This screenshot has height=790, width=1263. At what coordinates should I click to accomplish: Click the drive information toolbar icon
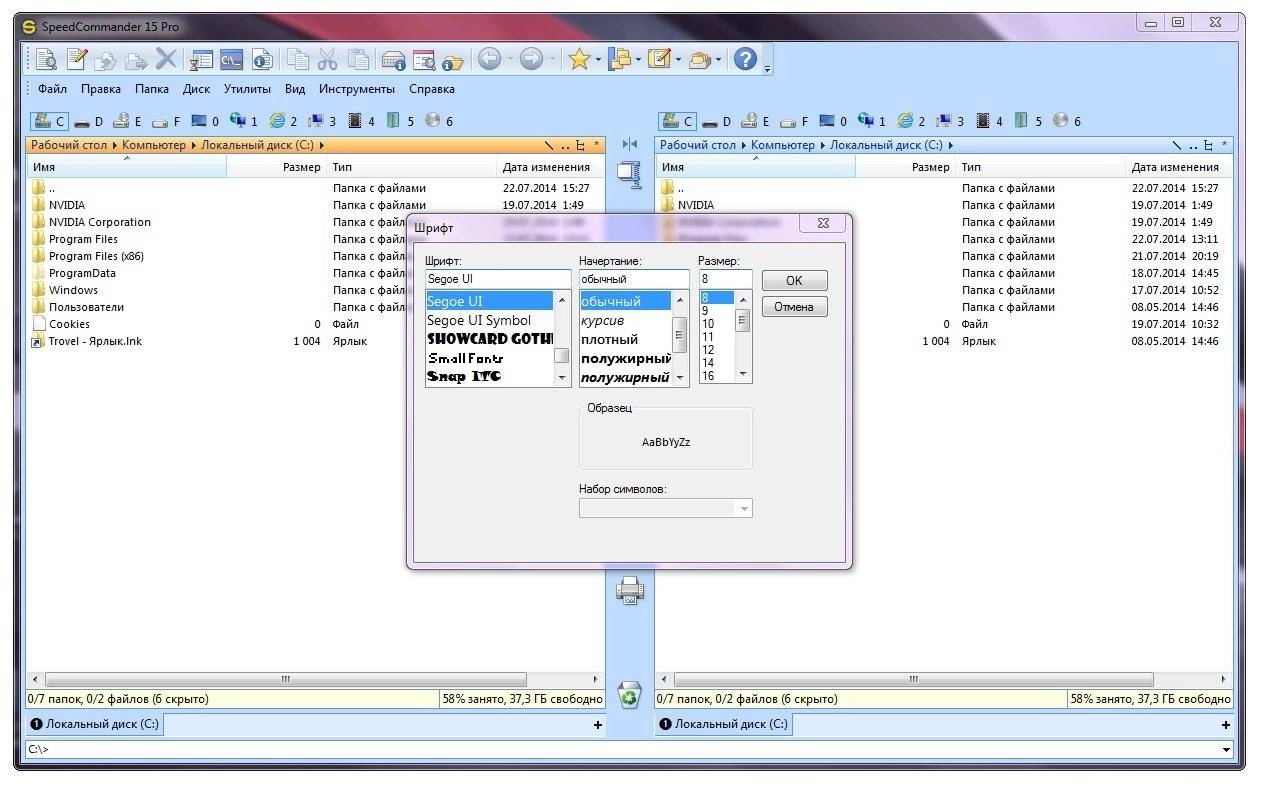click(x=393, y=60)
